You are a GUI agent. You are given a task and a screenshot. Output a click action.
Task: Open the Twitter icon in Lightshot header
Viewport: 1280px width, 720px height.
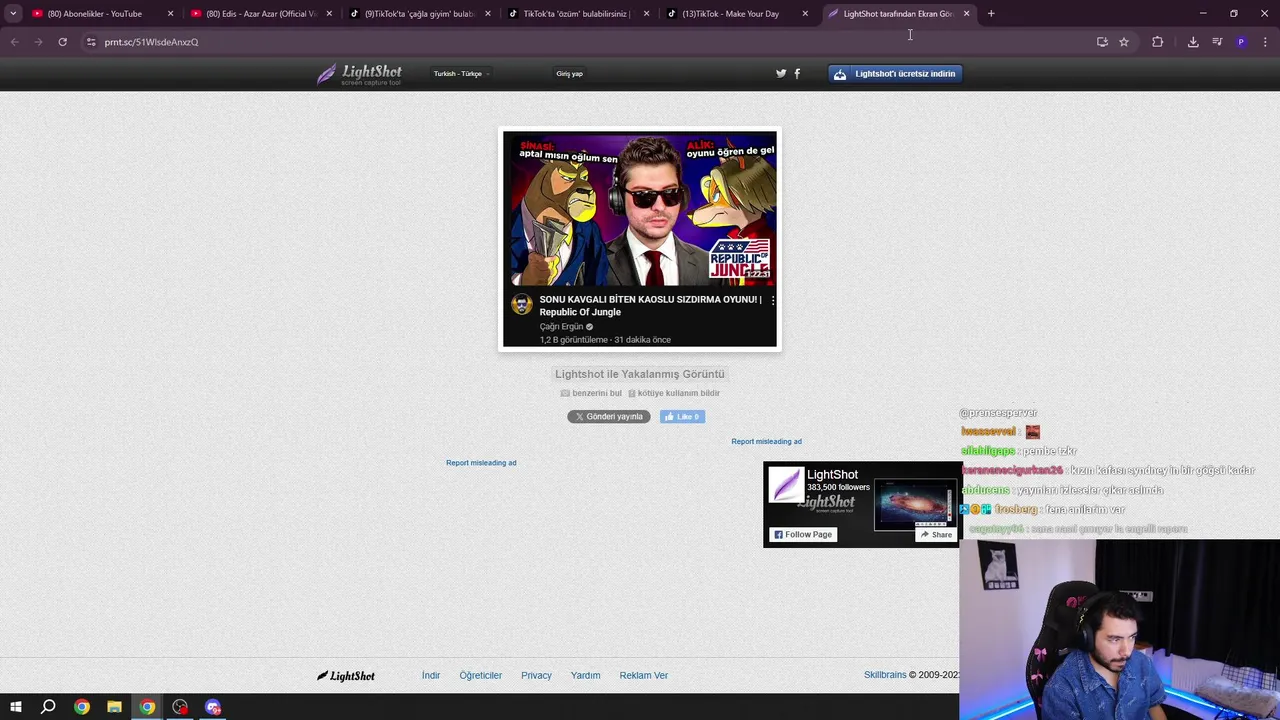click(x=781, y=73)
